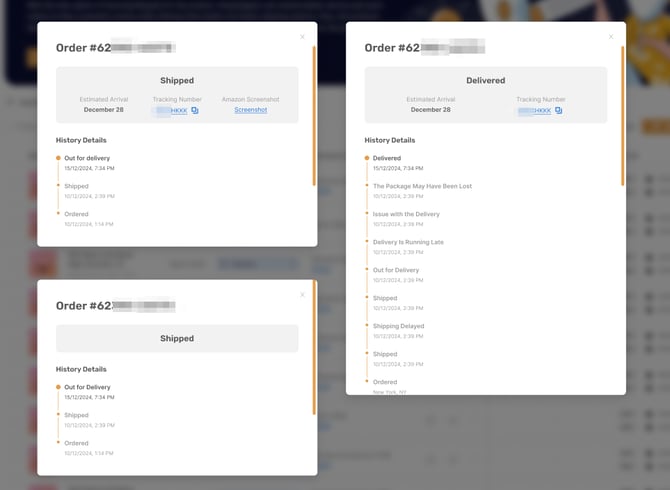Click "History Details" heading in bottom Shipped card
The height and width of the screenshot is (490, 670).
pos(81,369)
